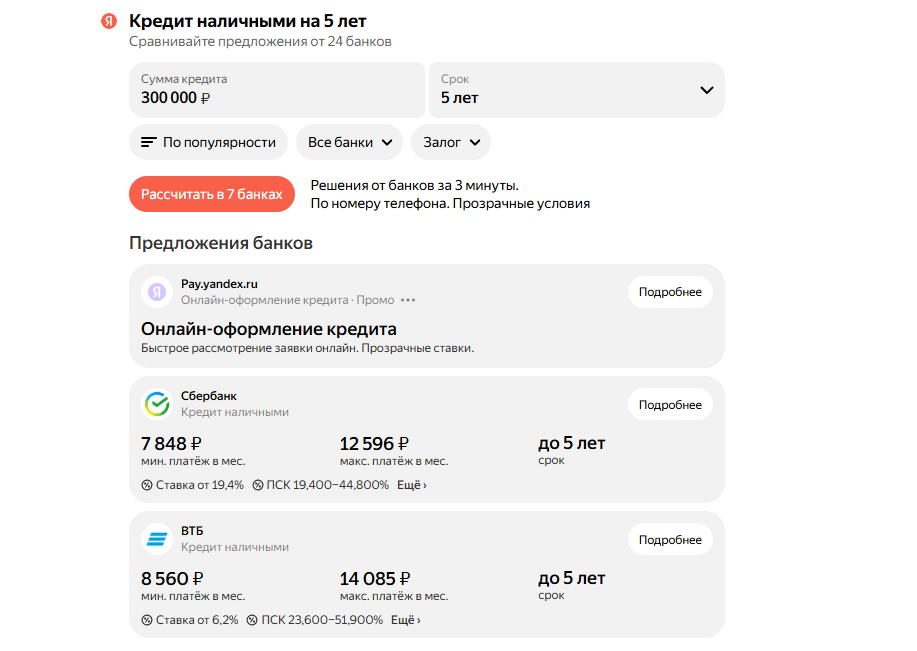Viewport: 917px width, 651px height.
Task: Click the Yandex logo icon
Action: pyautogui.click(x=109, y=22)
